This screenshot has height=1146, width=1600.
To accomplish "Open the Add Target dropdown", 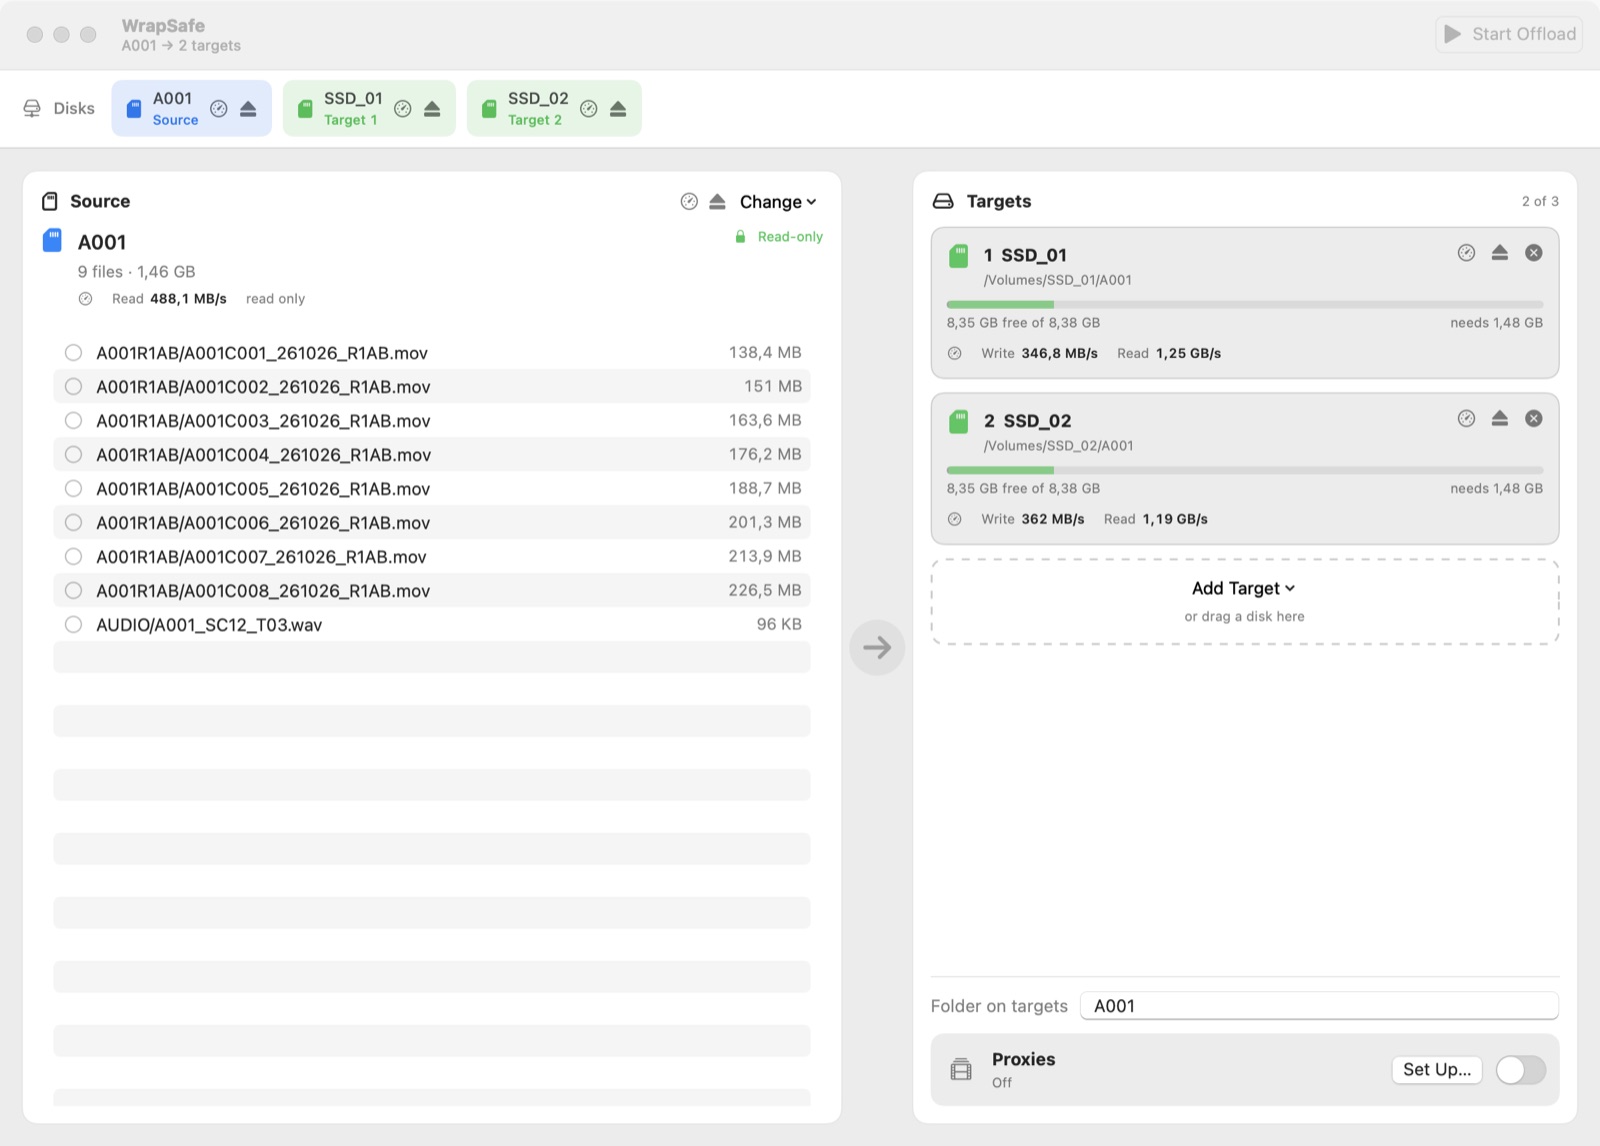I will 1243,588.
